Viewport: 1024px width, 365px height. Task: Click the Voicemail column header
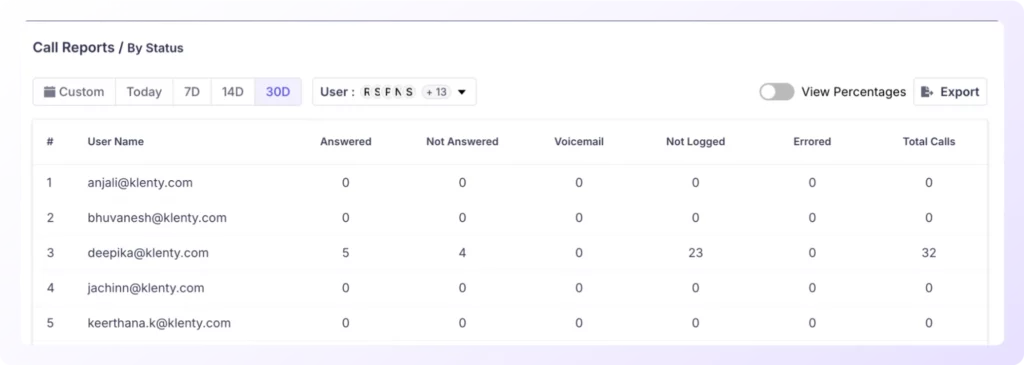[x=579, y=142]
